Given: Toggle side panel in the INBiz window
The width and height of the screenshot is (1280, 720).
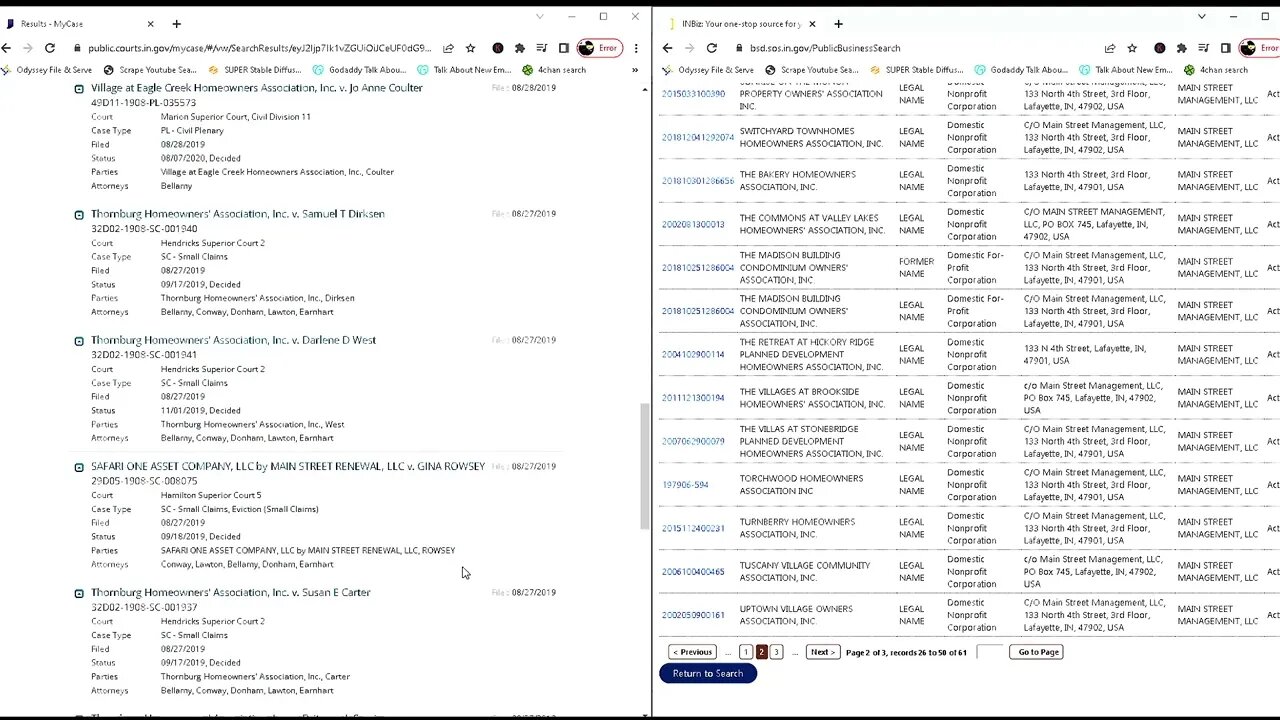Looking at the screenshot, I should 1225,48.
